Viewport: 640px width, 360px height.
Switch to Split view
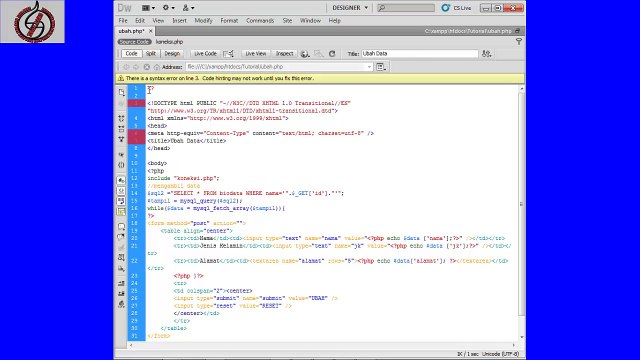click(151, 53)
